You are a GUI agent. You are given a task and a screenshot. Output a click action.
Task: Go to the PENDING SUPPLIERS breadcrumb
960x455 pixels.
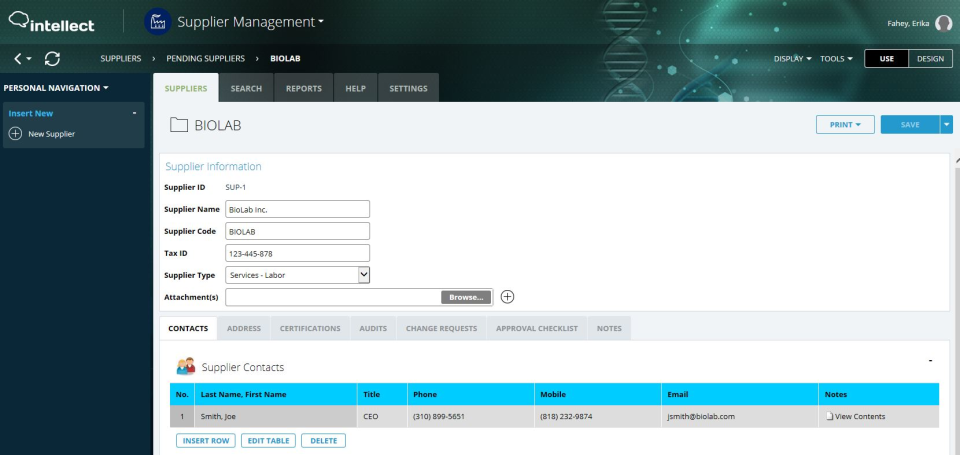[206, 59]
